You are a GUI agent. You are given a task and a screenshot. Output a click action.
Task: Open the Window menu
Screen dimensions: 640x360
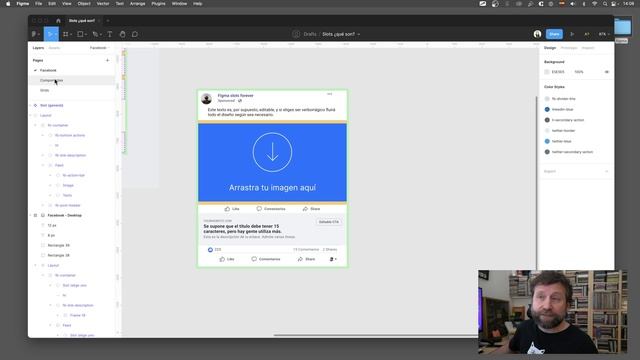click(179, 4)
